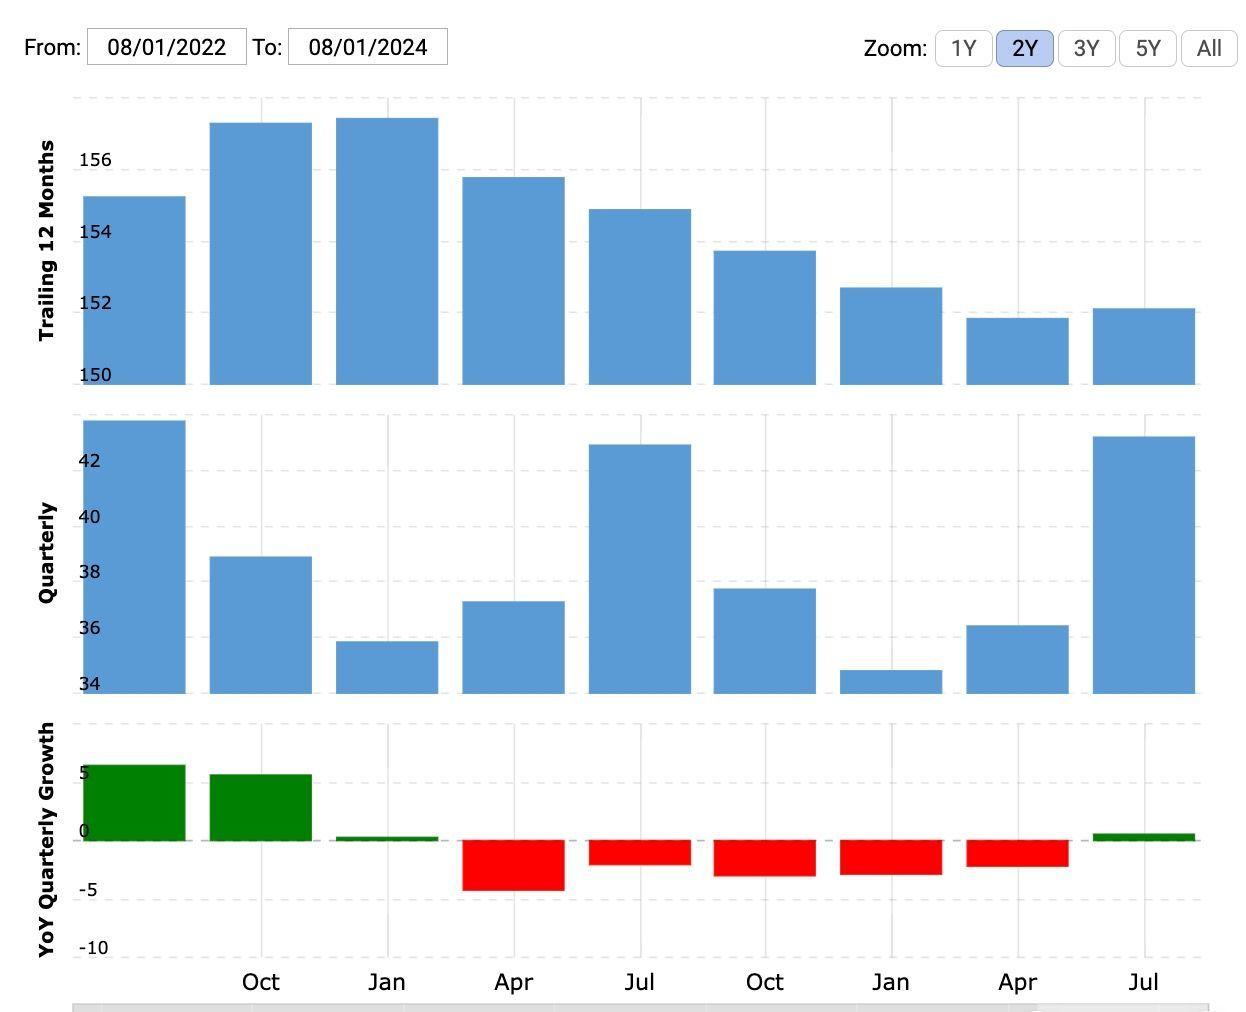Image resolution: width=1246 pixels, height=1012 pixels.
Task: Click the shortest Quarterly bar
Action: click(x=891, y=681)
